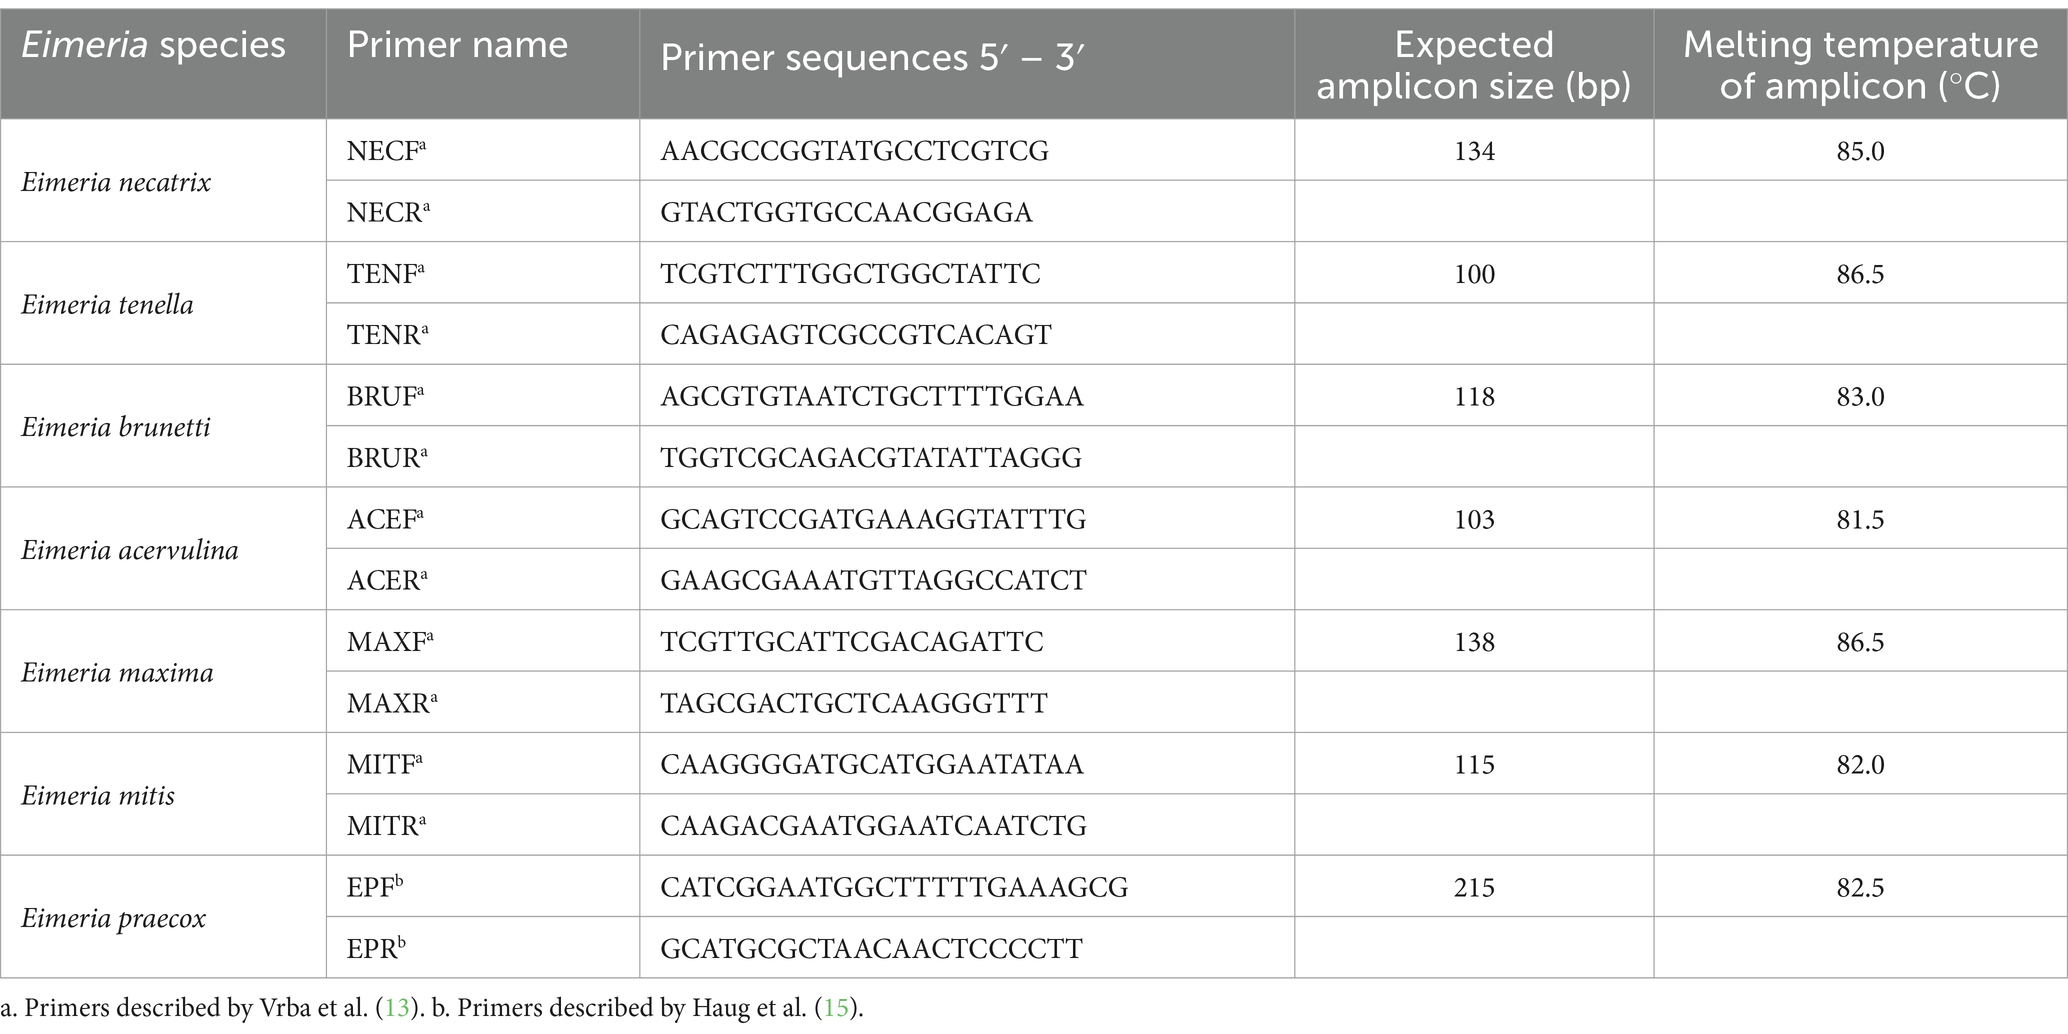
Task: Click the TENR primer sequence CAGAGAGTCGCCGTCACAGT
Action: (856, 335)
